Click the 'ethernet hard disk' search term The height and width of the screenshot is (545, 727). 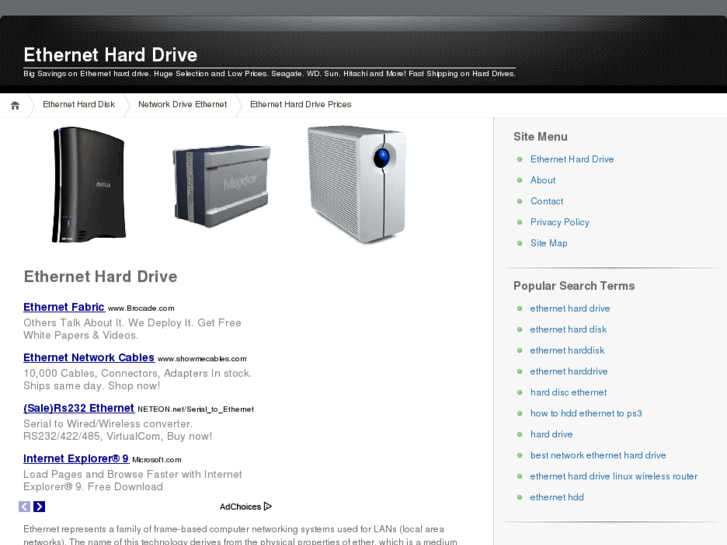pyautogui.click(x=568, y=329)
